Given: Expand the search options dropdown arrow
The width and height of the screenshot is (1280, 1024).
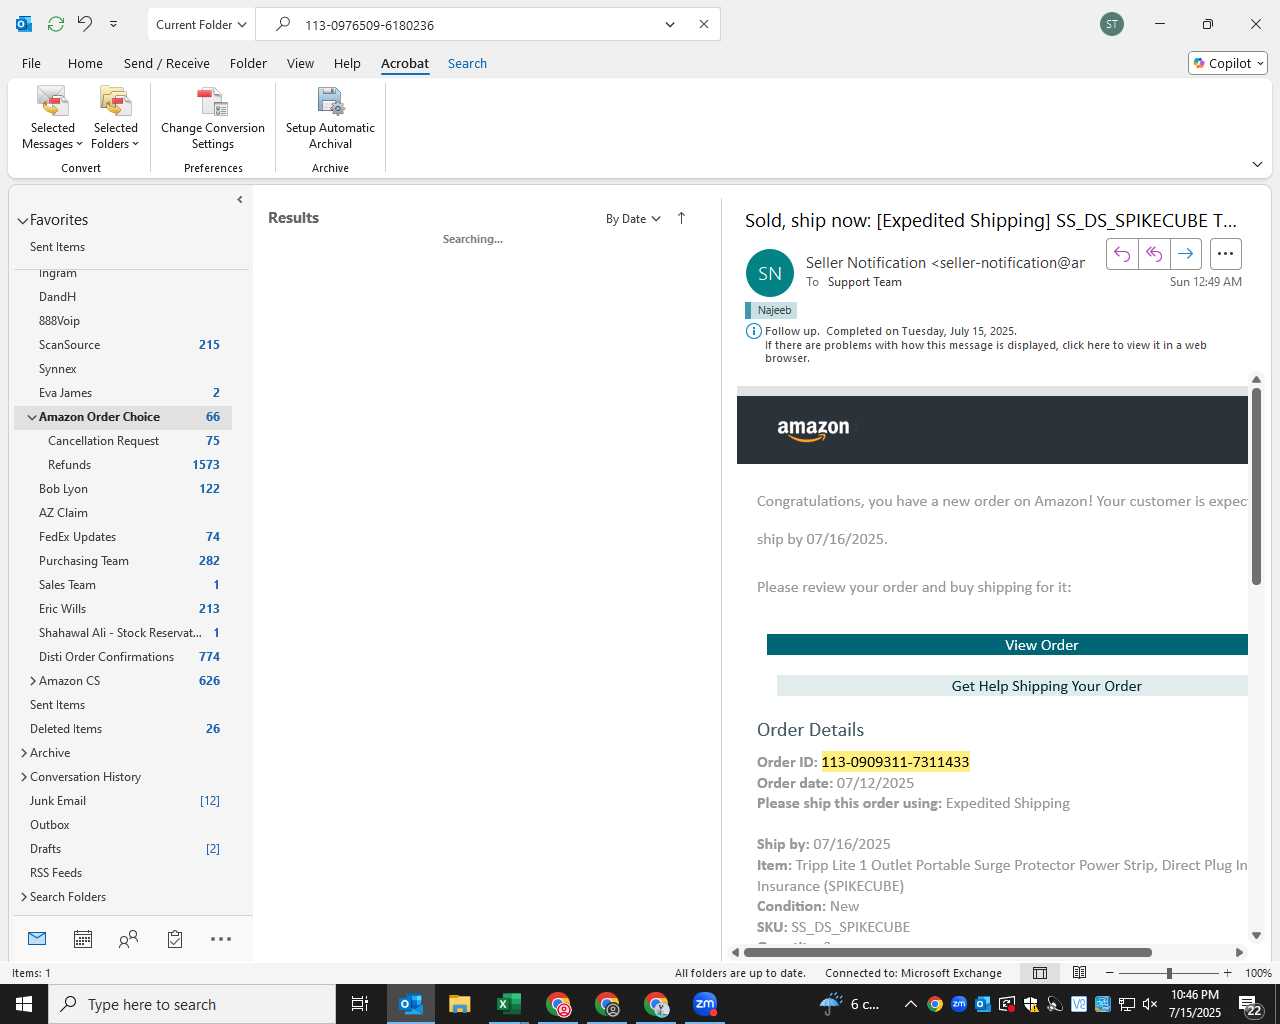Looking at the screenshot, I should (x=670, y=24).
